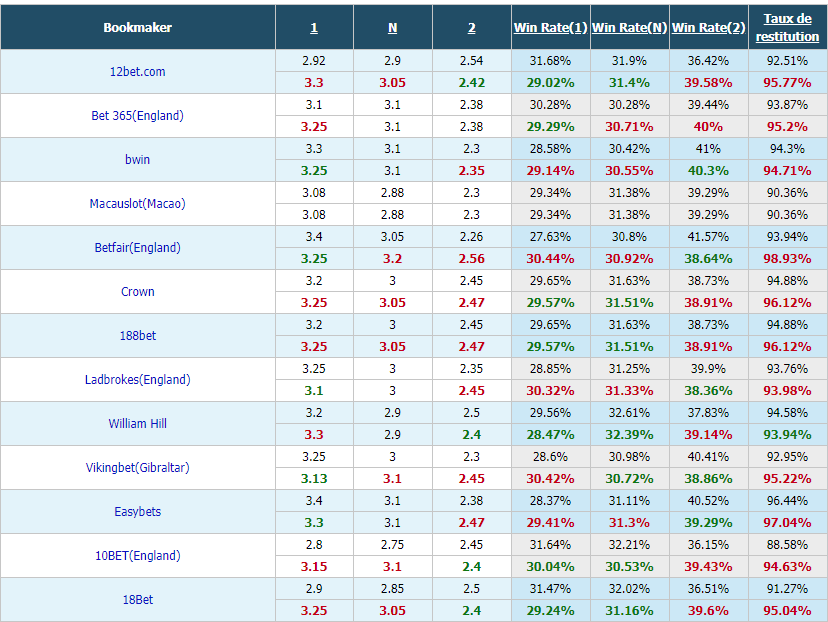The width and height of the screenshot is (828, 622).
Task: Sort by the '2' odds column header
Action: 472,27
